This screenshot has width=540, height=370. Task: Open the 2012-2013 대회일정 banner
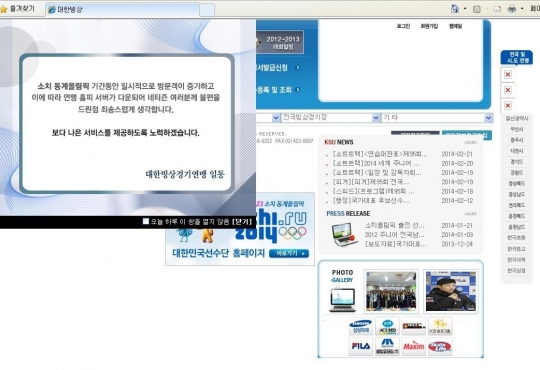280,42
